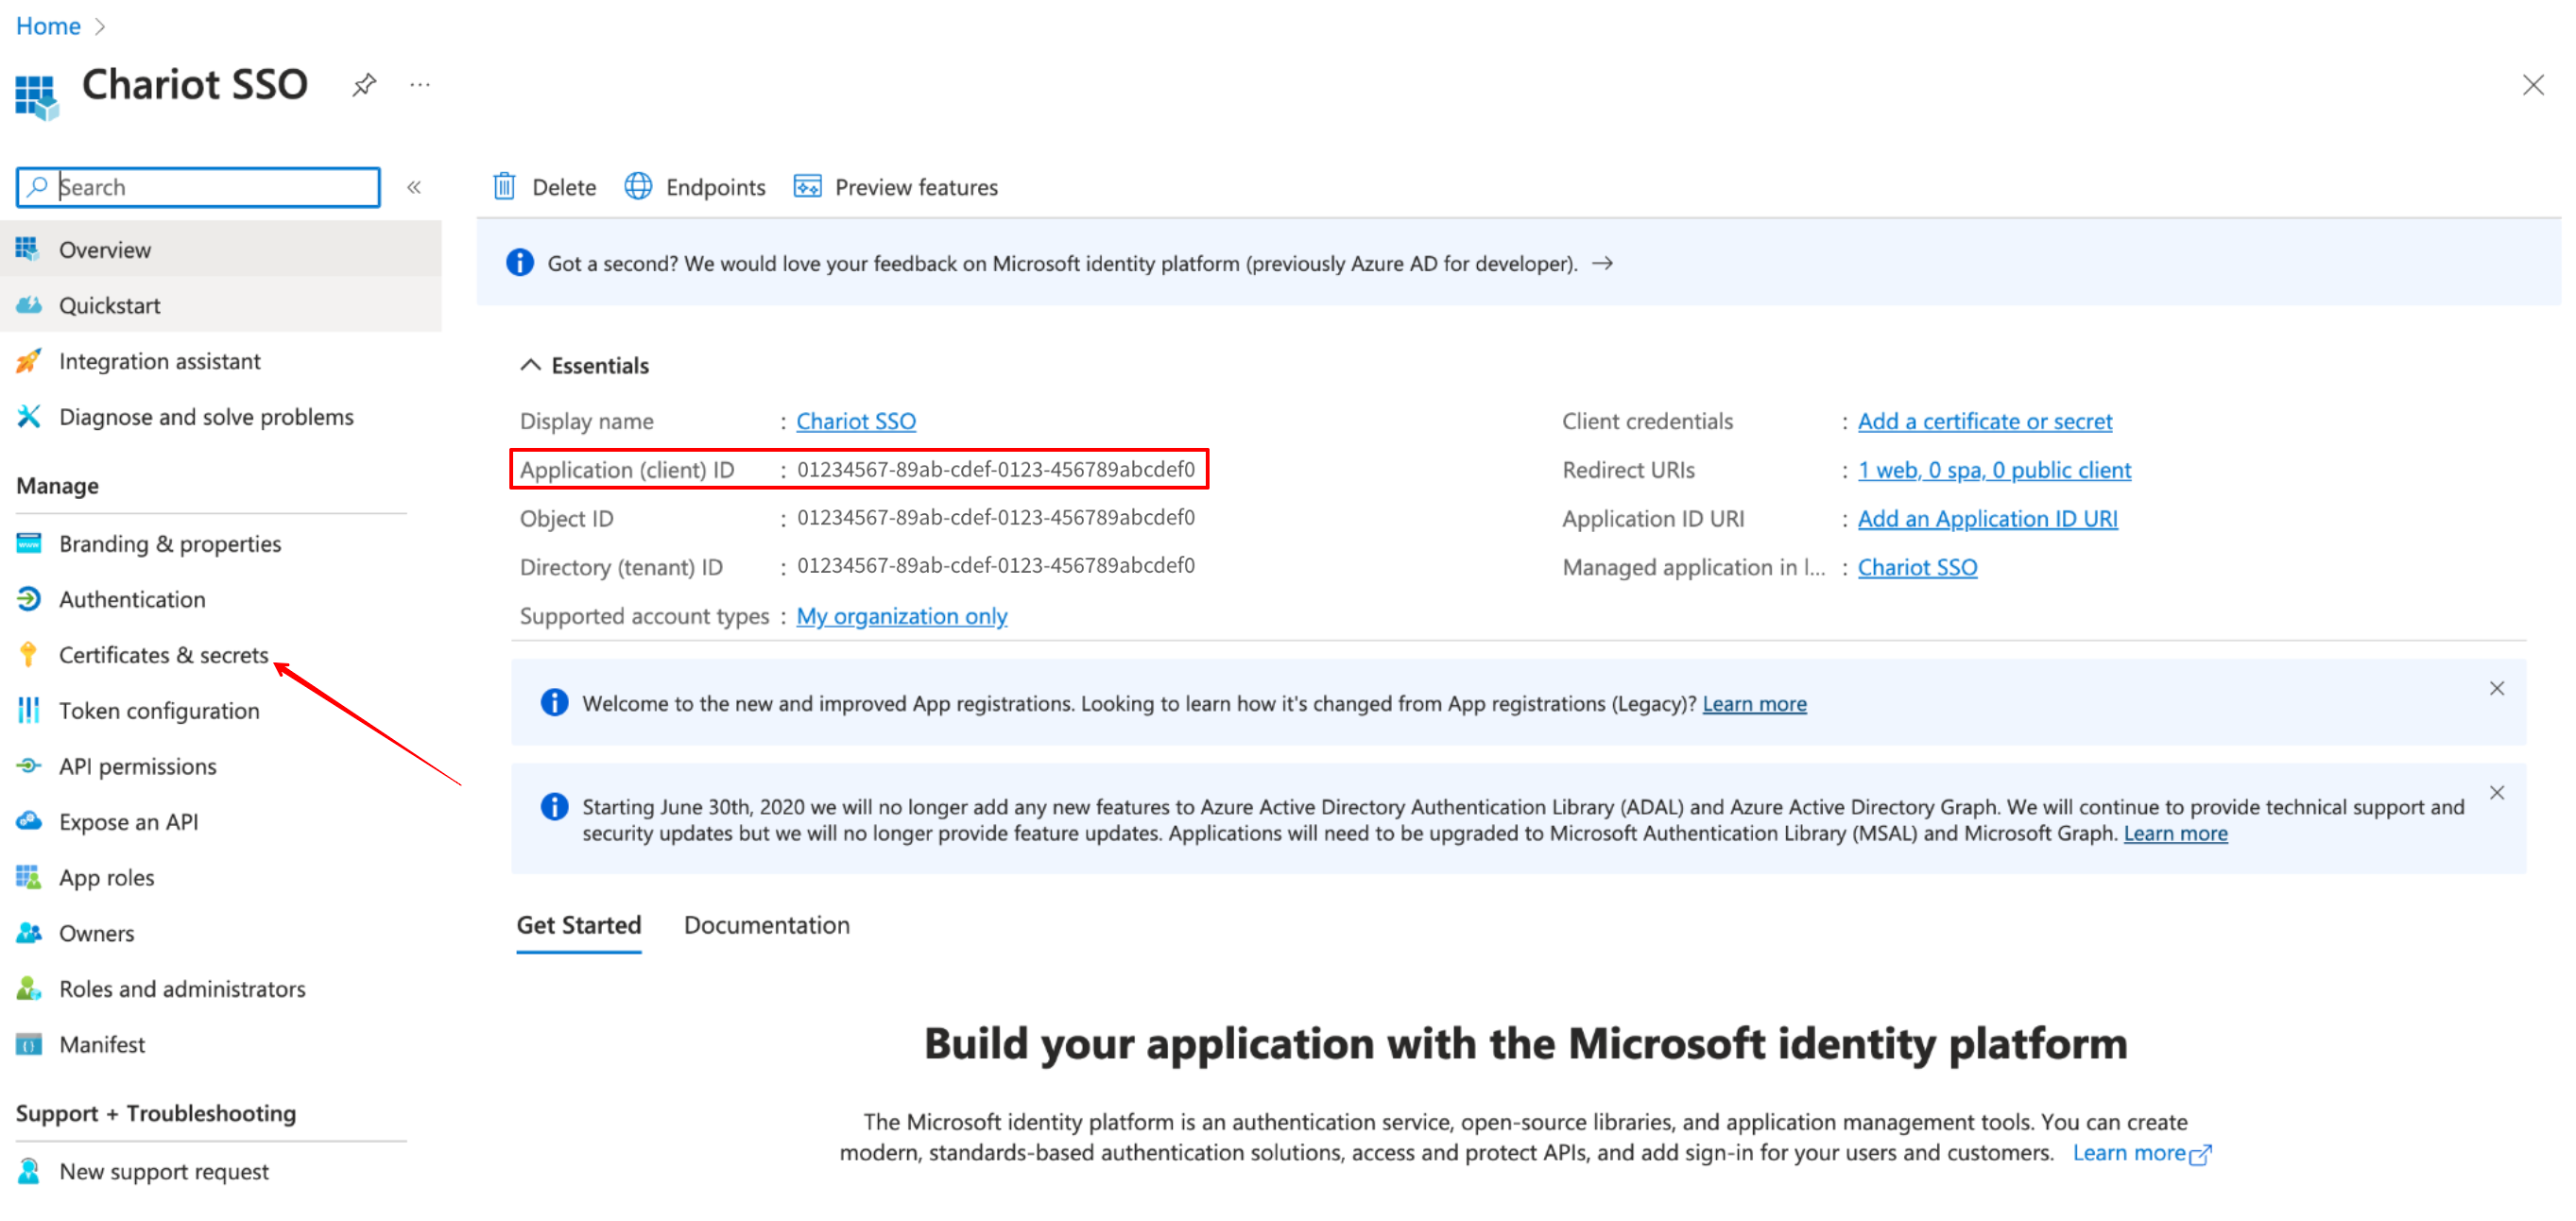This screenshot has height=1221, width=2576.
Task: Open Integration assistant rocket icon
Action: point(28,361)
